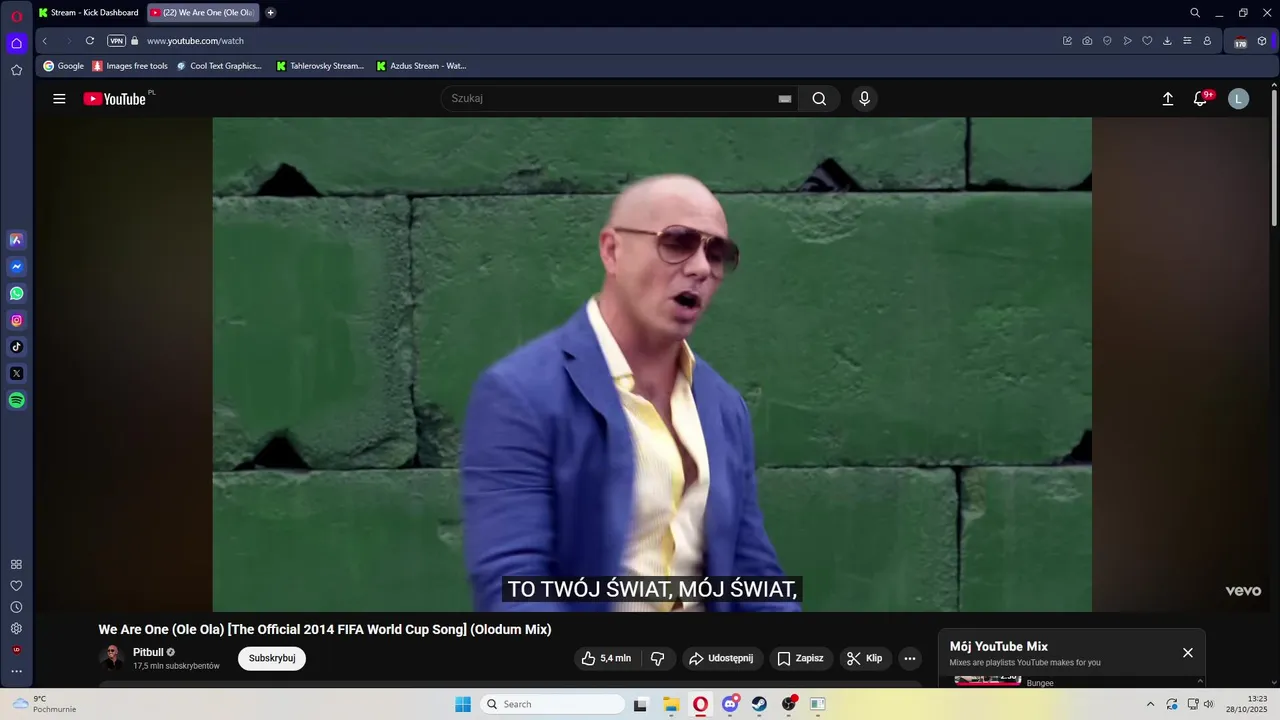Open Aria AI in the sidebar

(16, 240)
